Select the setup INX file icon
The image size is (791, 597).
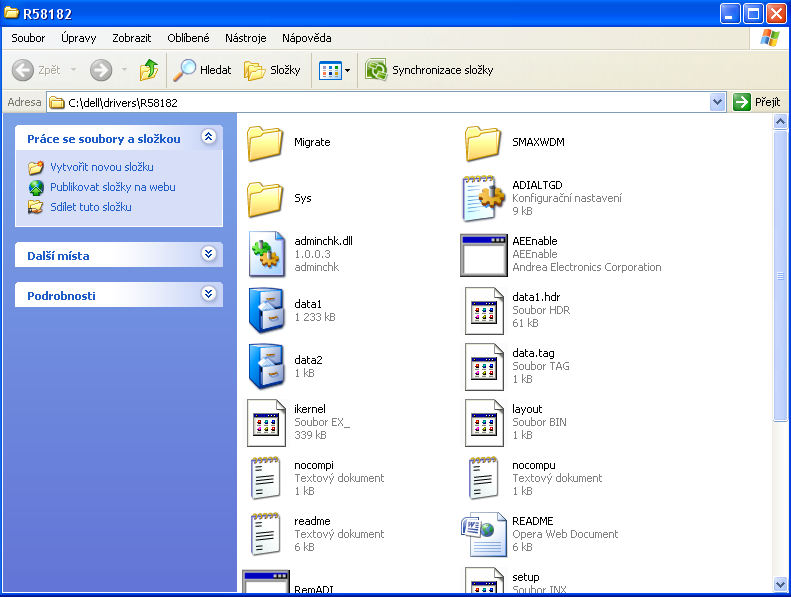[484, 580]
